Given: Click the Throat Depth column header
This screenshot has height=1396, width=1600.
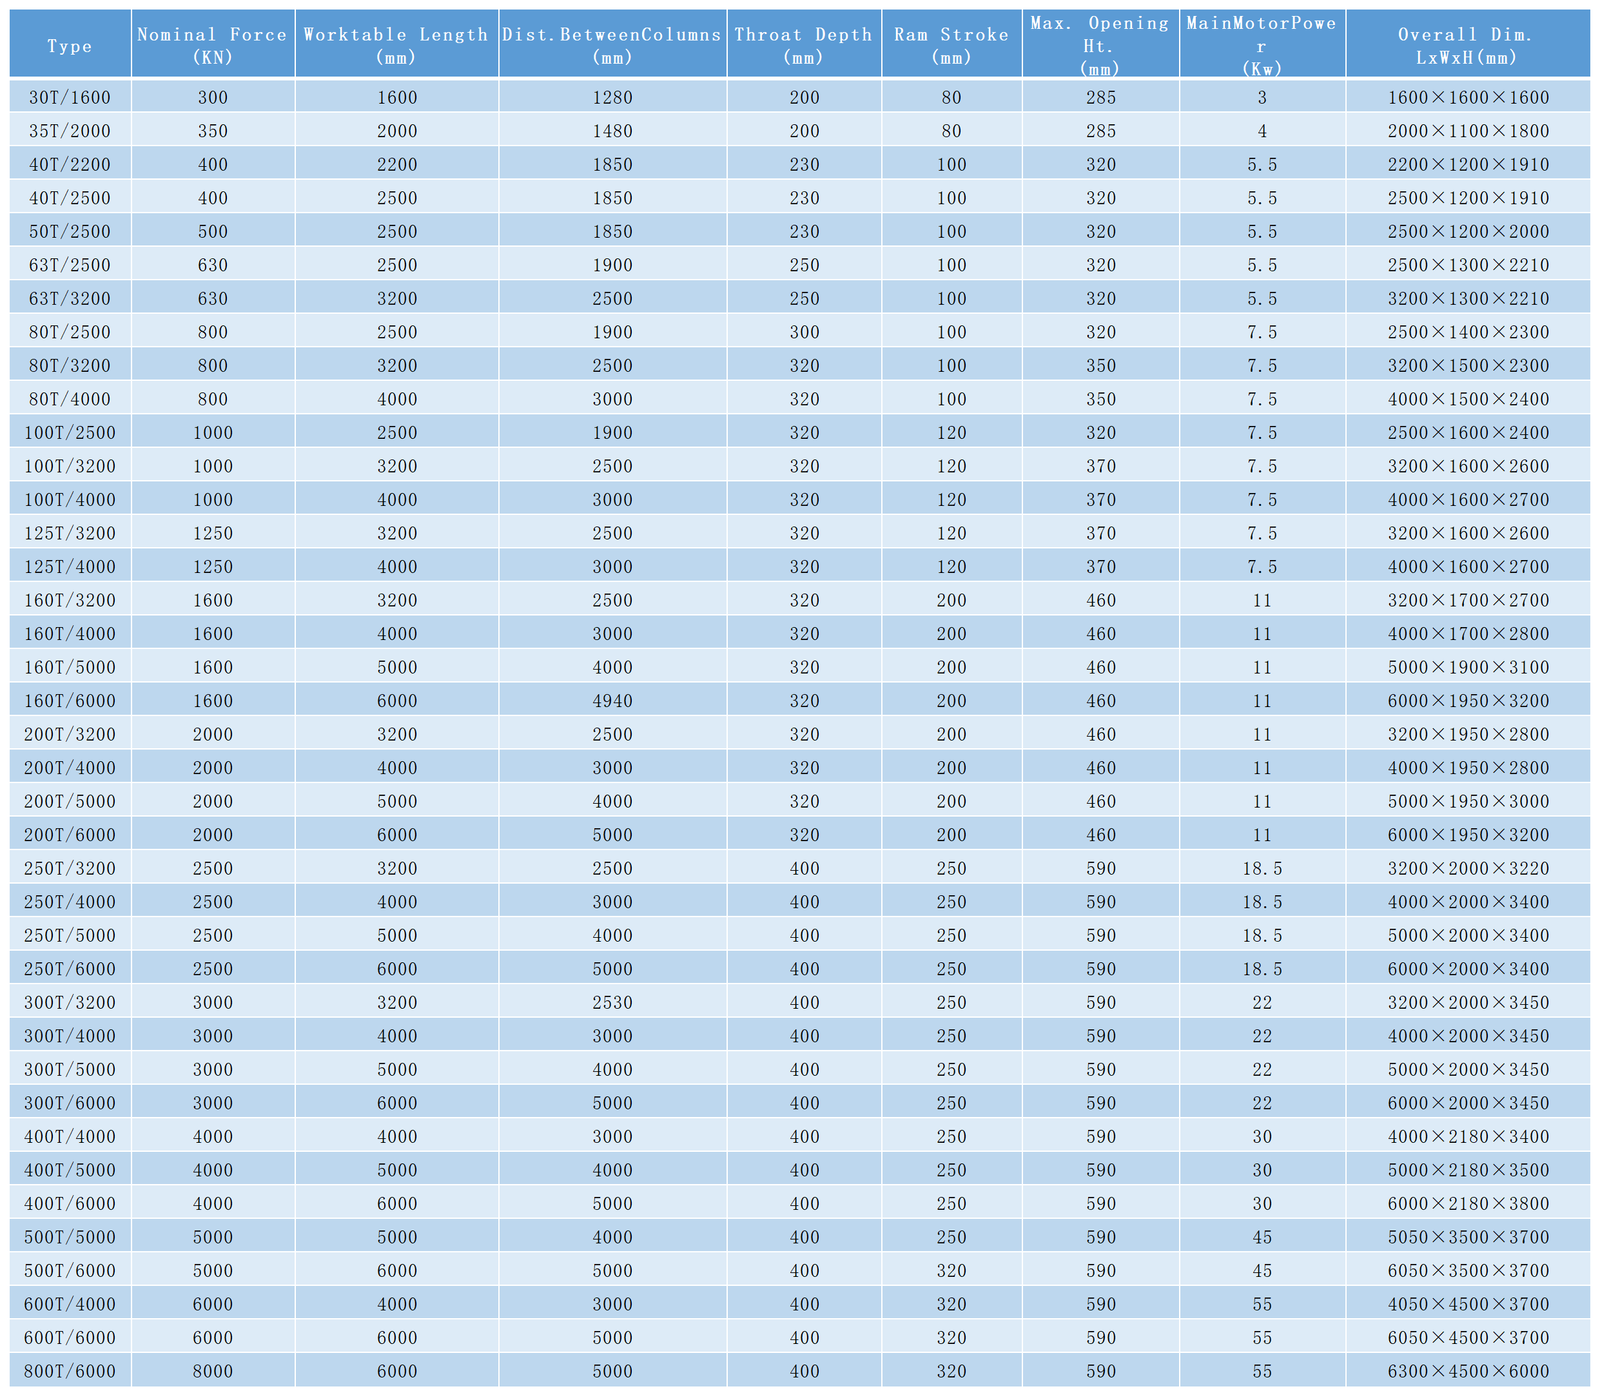Looking at the screenshot, I should [x=804, y=46].
